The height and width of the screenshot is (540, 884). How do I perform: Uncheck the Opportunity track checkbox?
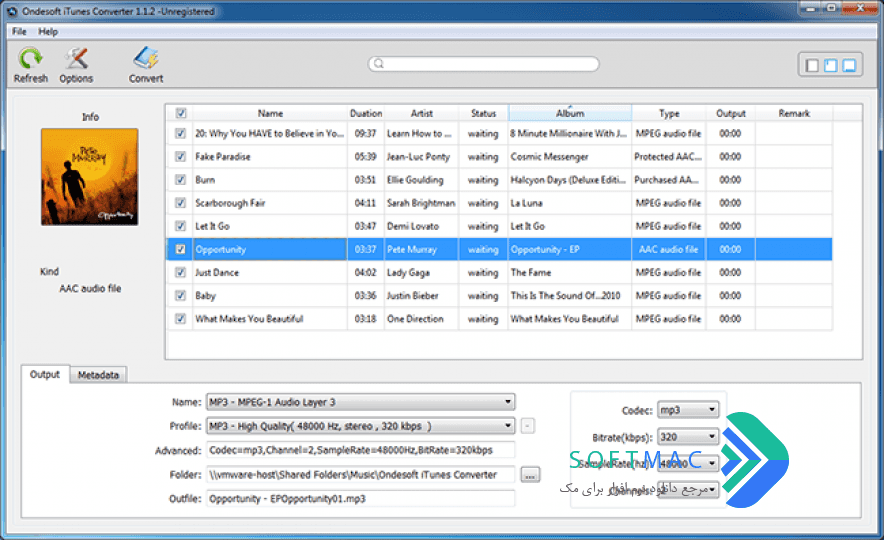coord(180,249)
